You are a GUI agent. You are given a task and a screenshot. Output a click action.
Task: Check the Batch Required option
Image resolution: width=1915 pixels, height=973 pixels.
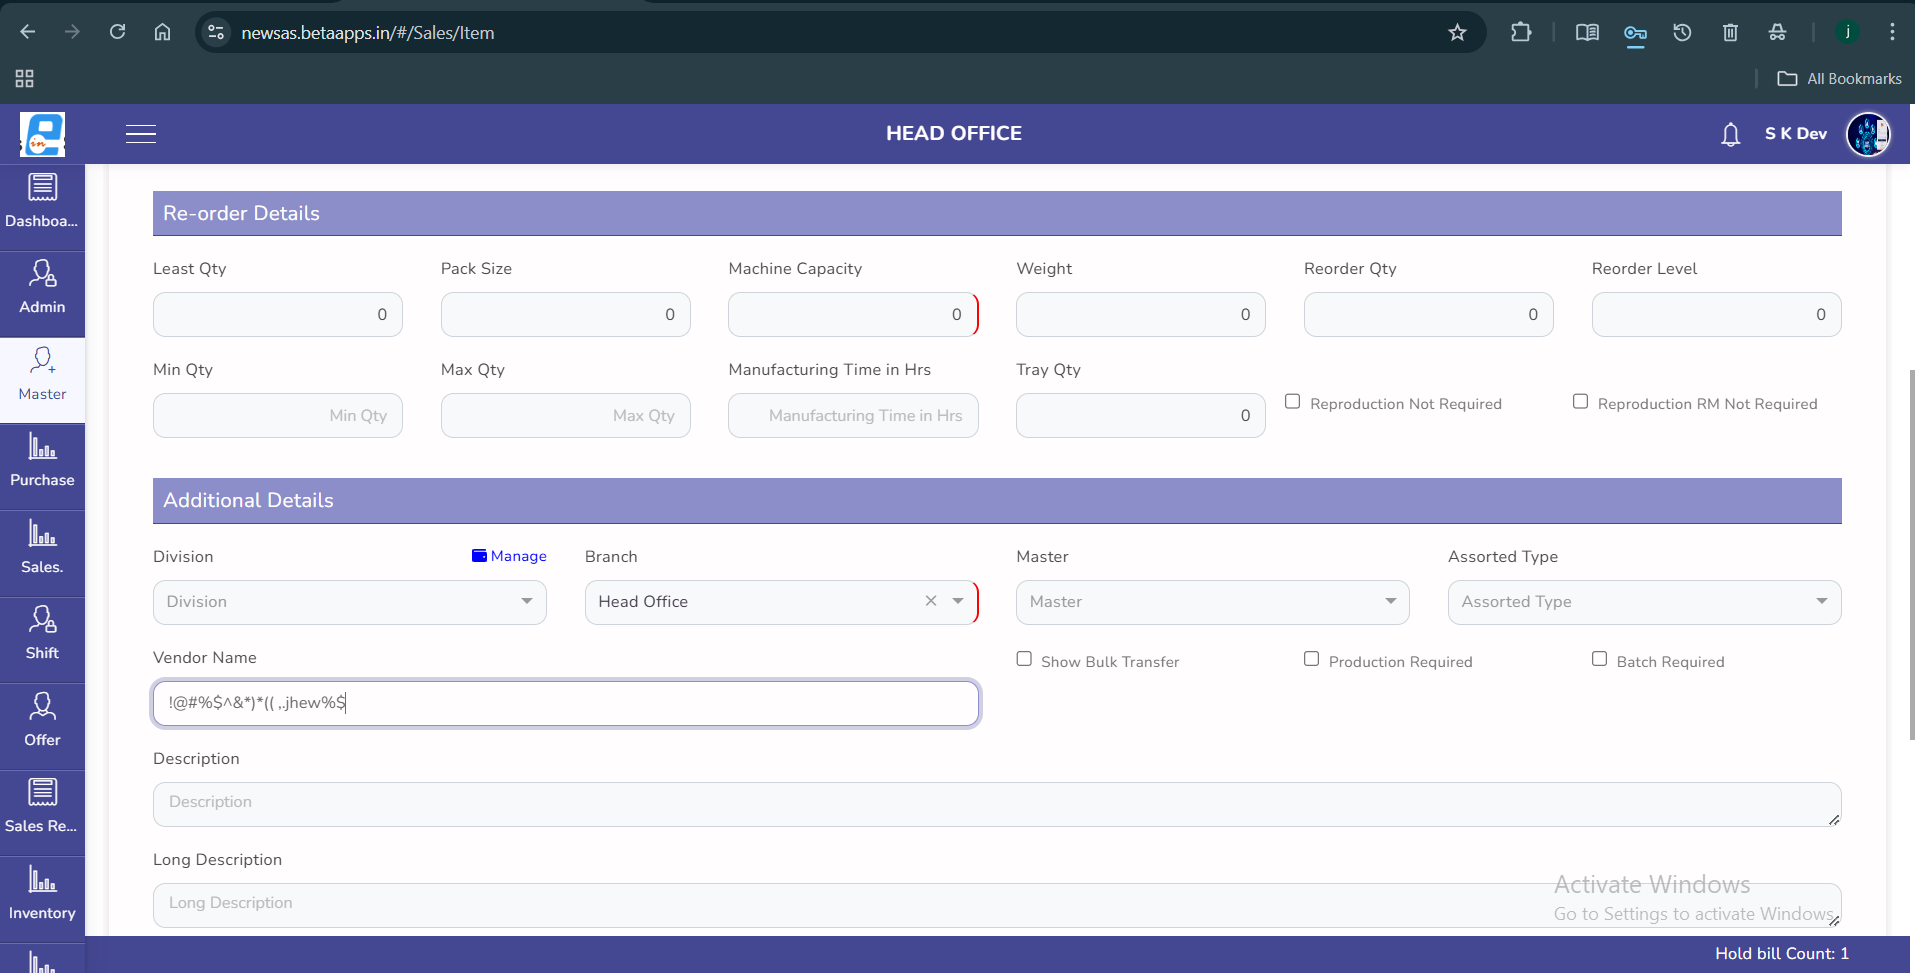[x=1599, y=659]
